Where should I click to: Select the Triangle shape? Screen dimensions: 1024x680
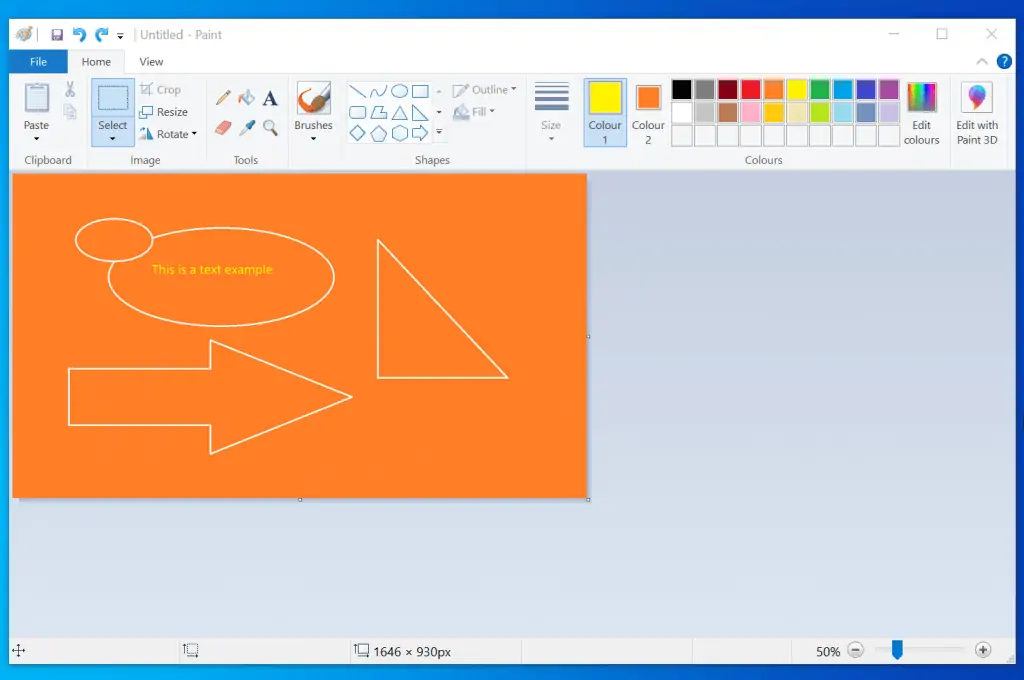pos(399,112)
